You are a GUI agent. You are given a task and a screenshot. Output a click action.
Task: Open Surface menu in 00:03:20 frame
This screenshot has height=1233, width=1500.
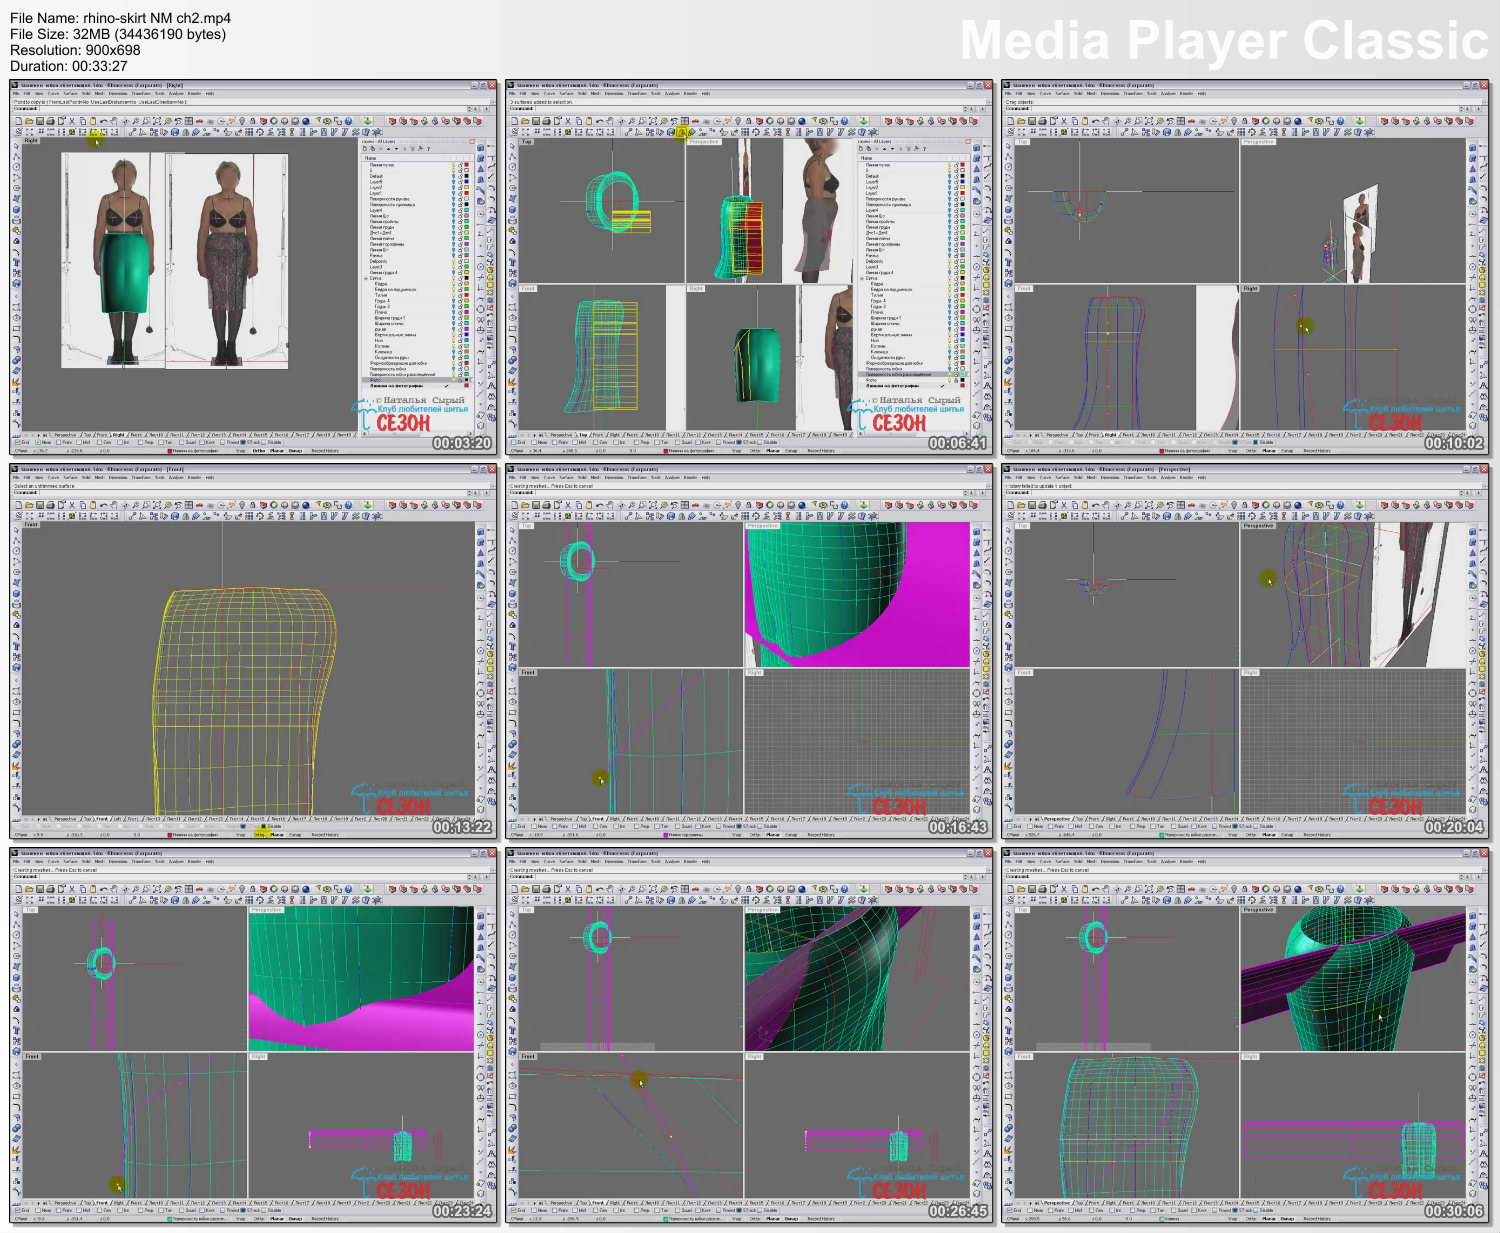point(71,94)
